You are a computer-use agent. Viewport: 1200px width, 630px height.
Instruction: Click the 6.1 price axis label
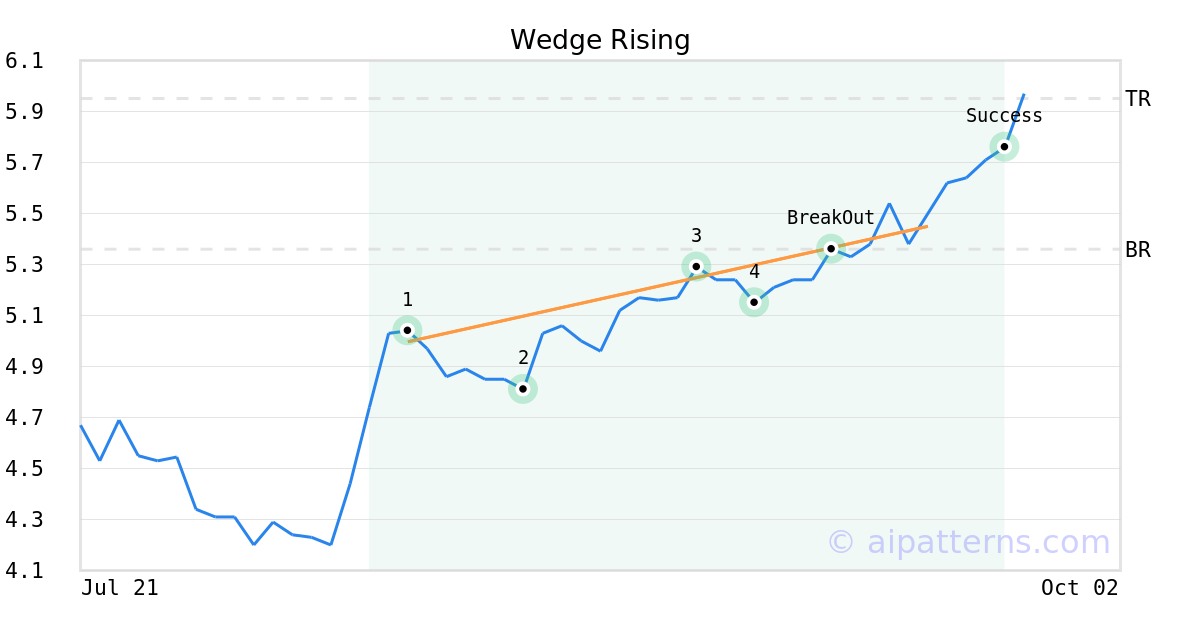24,61
